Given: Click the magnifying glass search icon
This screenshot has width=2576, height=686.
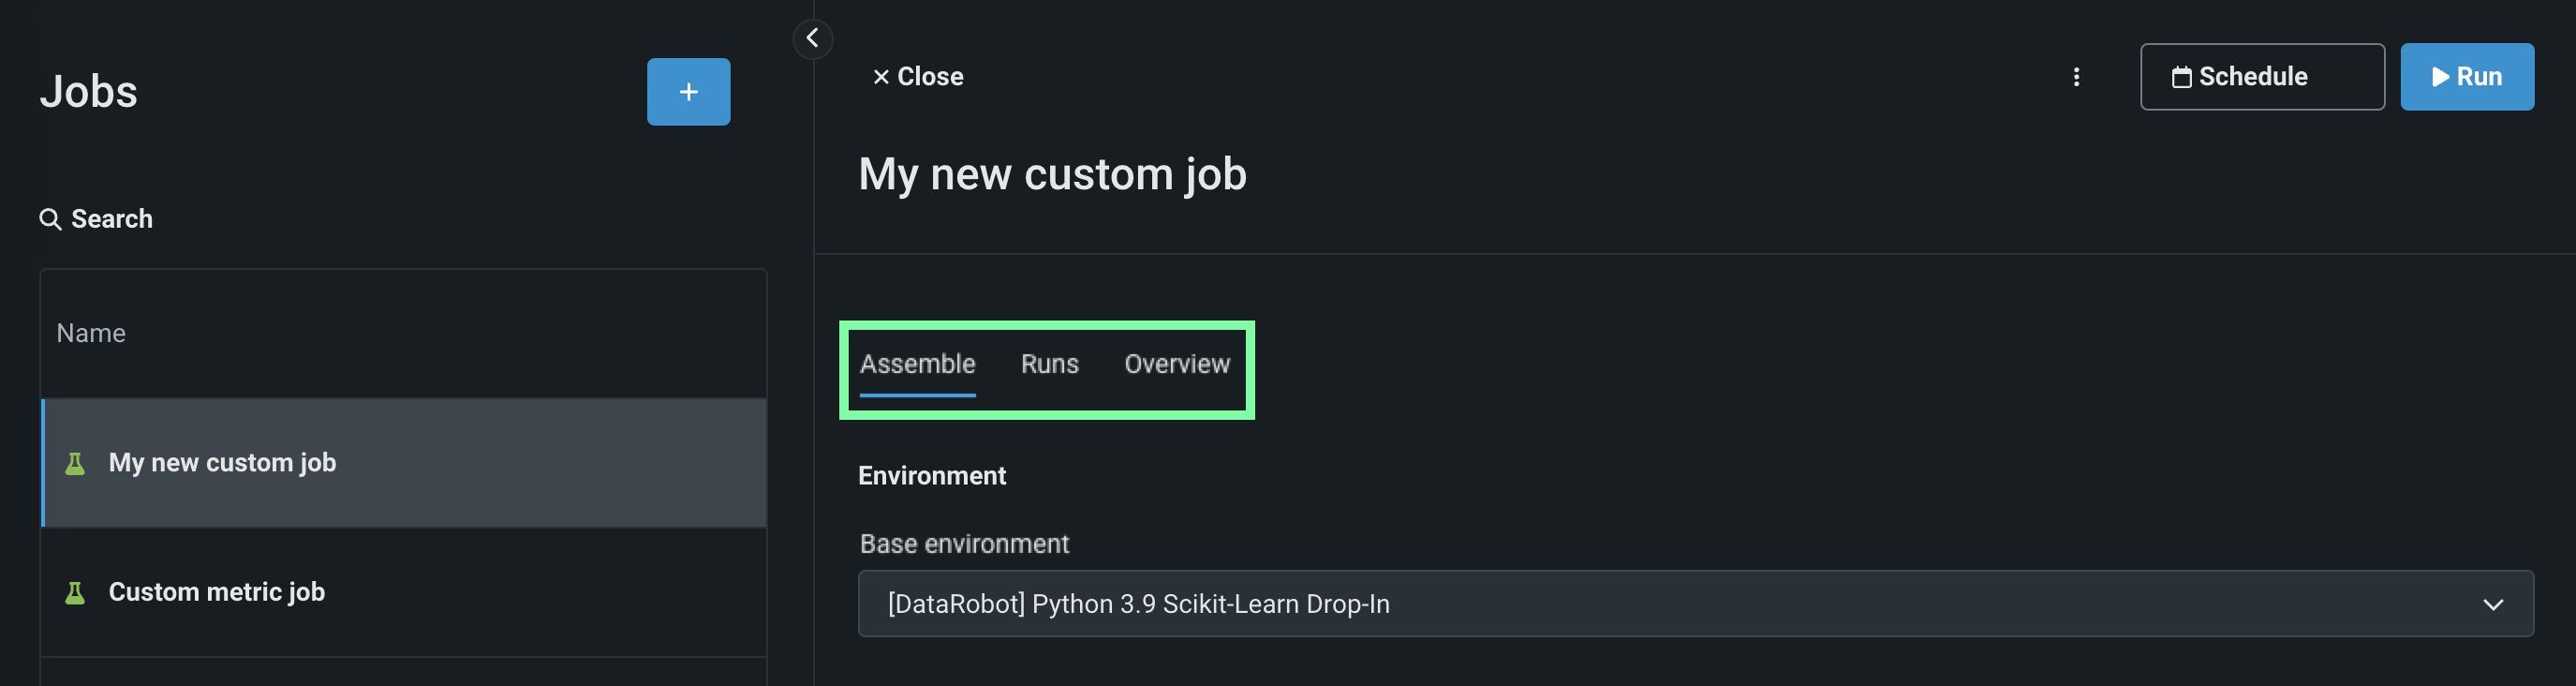Looking at the screenshot, I should tap(50, 219).
